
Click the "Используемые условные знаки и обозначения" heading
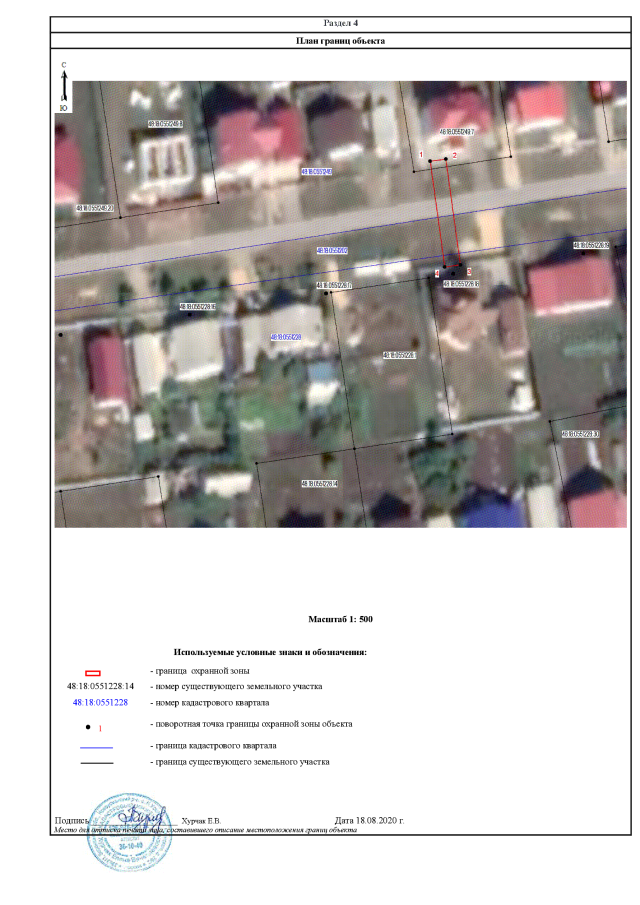[270, 652]
